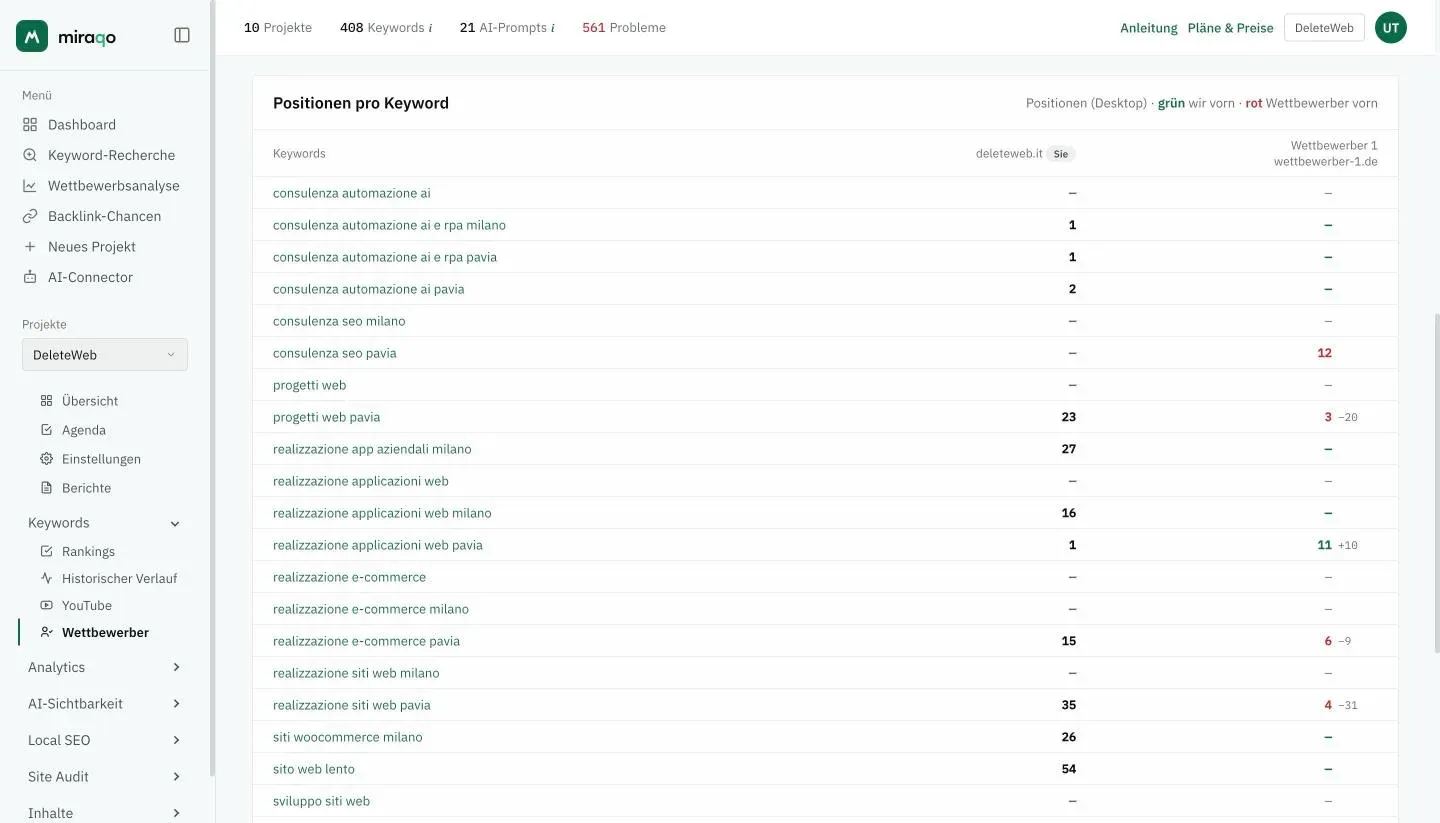The image size is (1440, 823).
Task: Click the 10 Projekte counter
Action: [278, 28]
